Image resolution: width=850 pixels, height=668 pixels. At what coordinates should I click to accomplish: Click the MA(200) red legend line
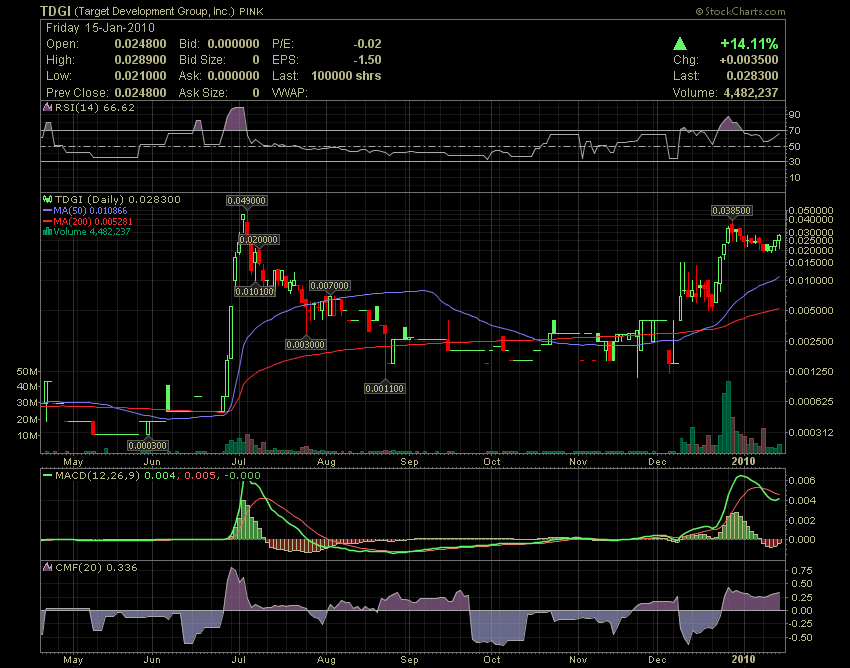(48, 221)
